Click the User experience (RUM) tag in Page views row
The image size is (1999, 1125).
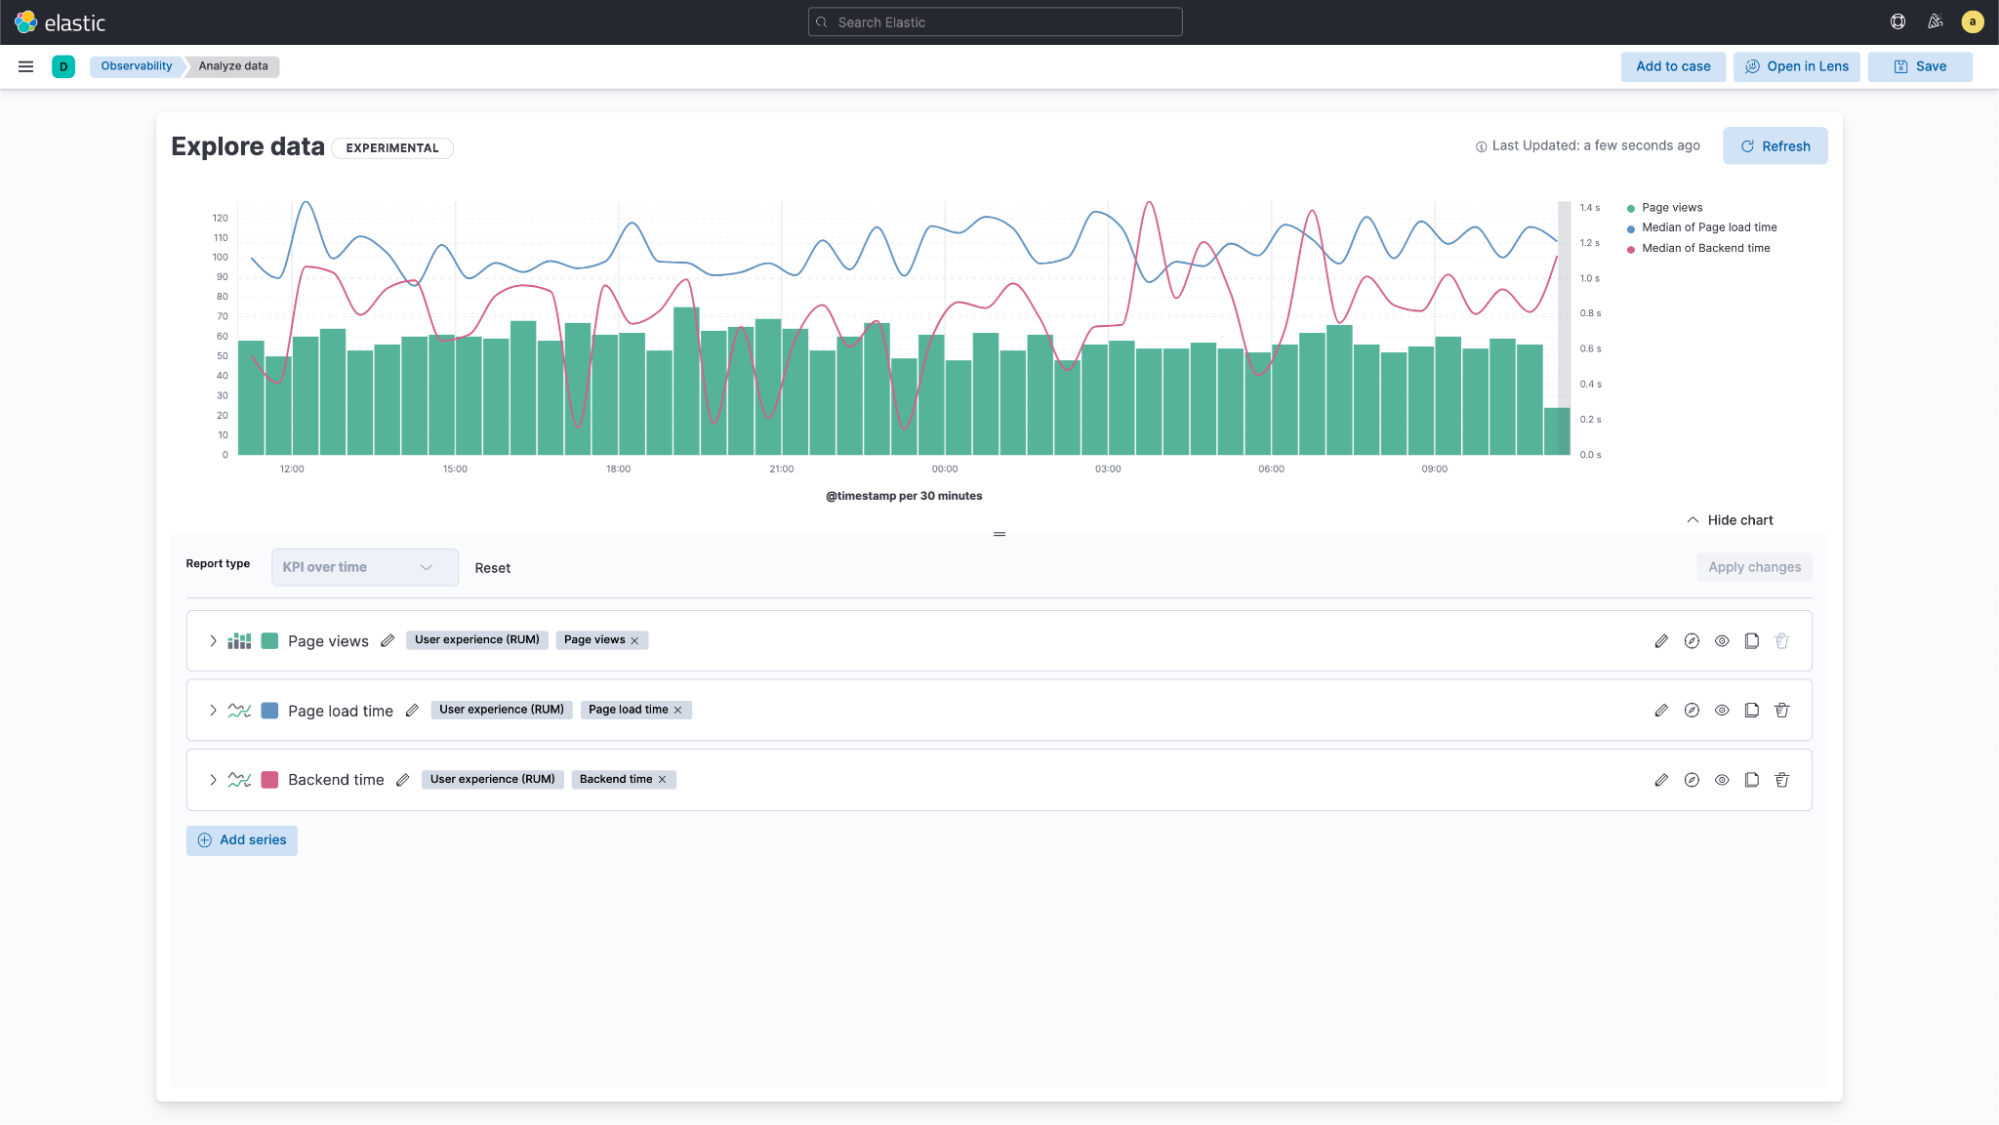click(x=477, y=640)
